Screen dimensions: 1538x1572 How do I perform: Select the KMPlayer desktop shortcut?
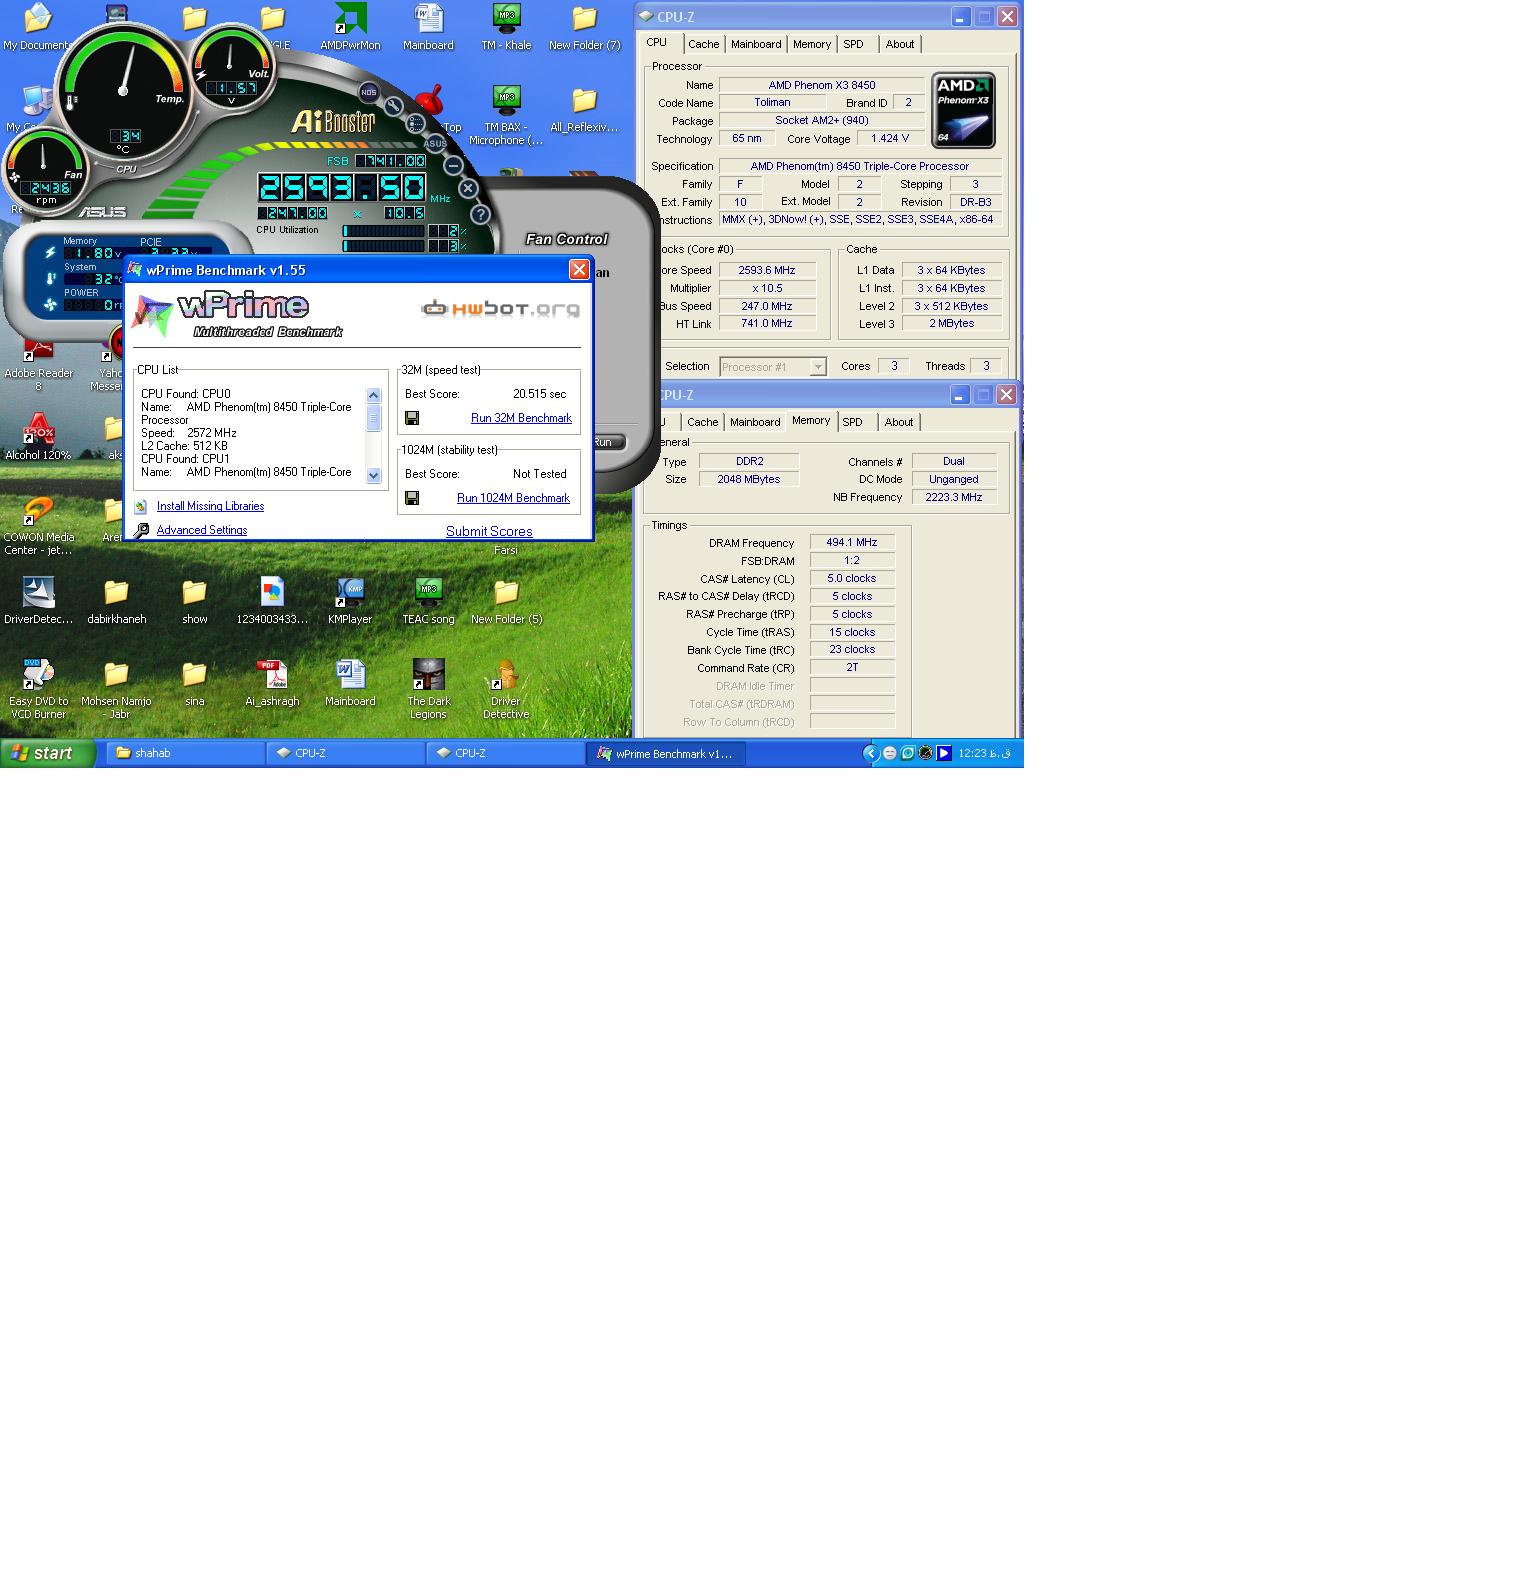click(350, 601)
